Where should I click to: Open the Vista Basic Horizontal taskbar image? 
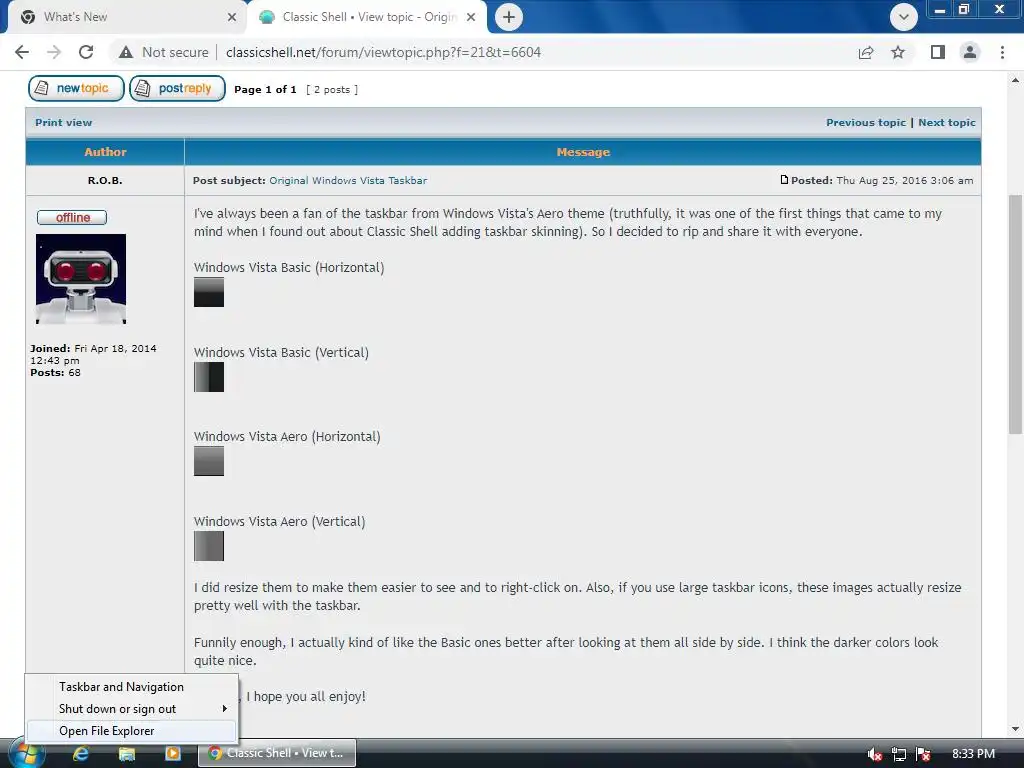(209, 292)
